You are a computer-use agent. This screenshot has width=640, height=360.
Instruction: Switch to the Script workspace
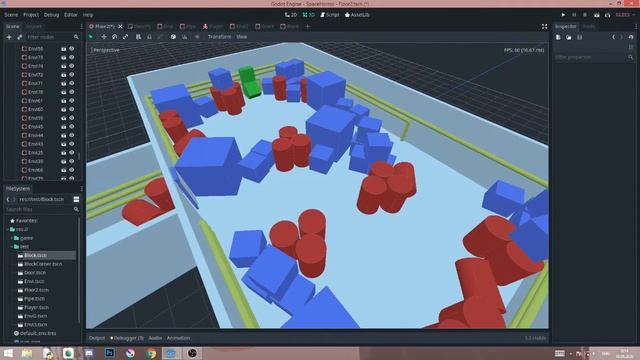coord(330,15)
